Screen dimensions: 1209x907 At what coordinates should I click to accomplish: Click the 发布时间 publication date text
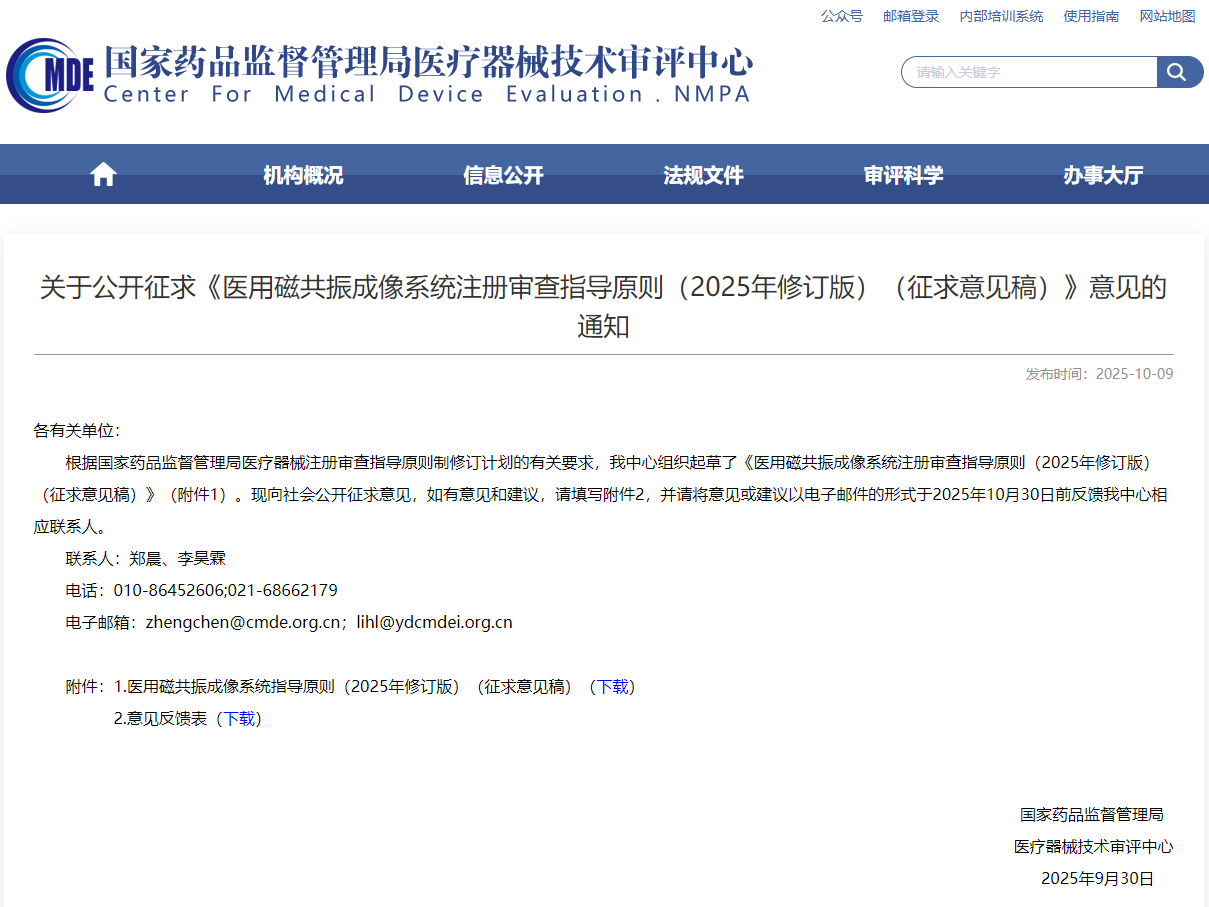(x=1097, y=373)
